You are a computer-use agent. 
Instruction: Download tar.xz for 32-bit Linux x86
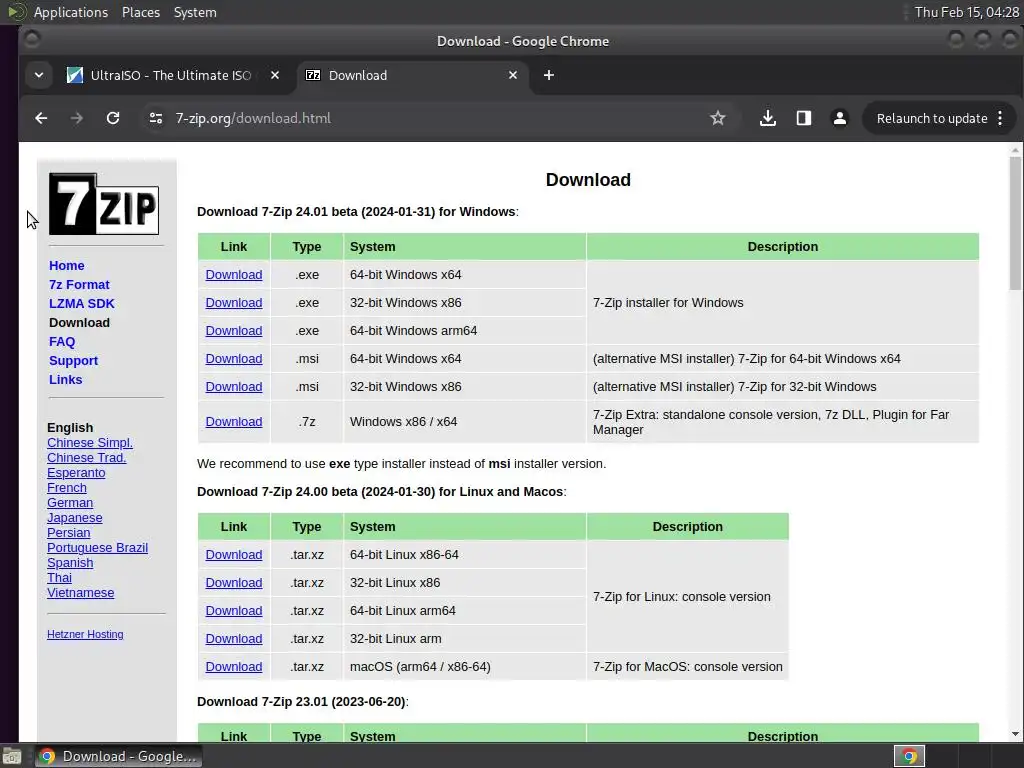point(234,583)
